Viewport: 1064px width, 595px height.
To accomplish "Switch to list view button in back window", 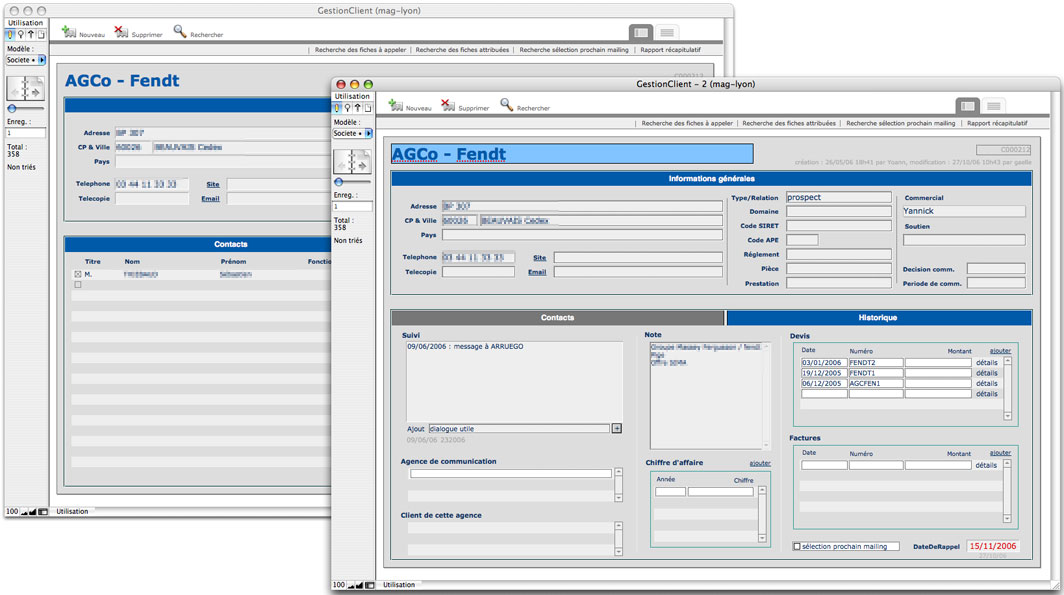I will [667, 33].
